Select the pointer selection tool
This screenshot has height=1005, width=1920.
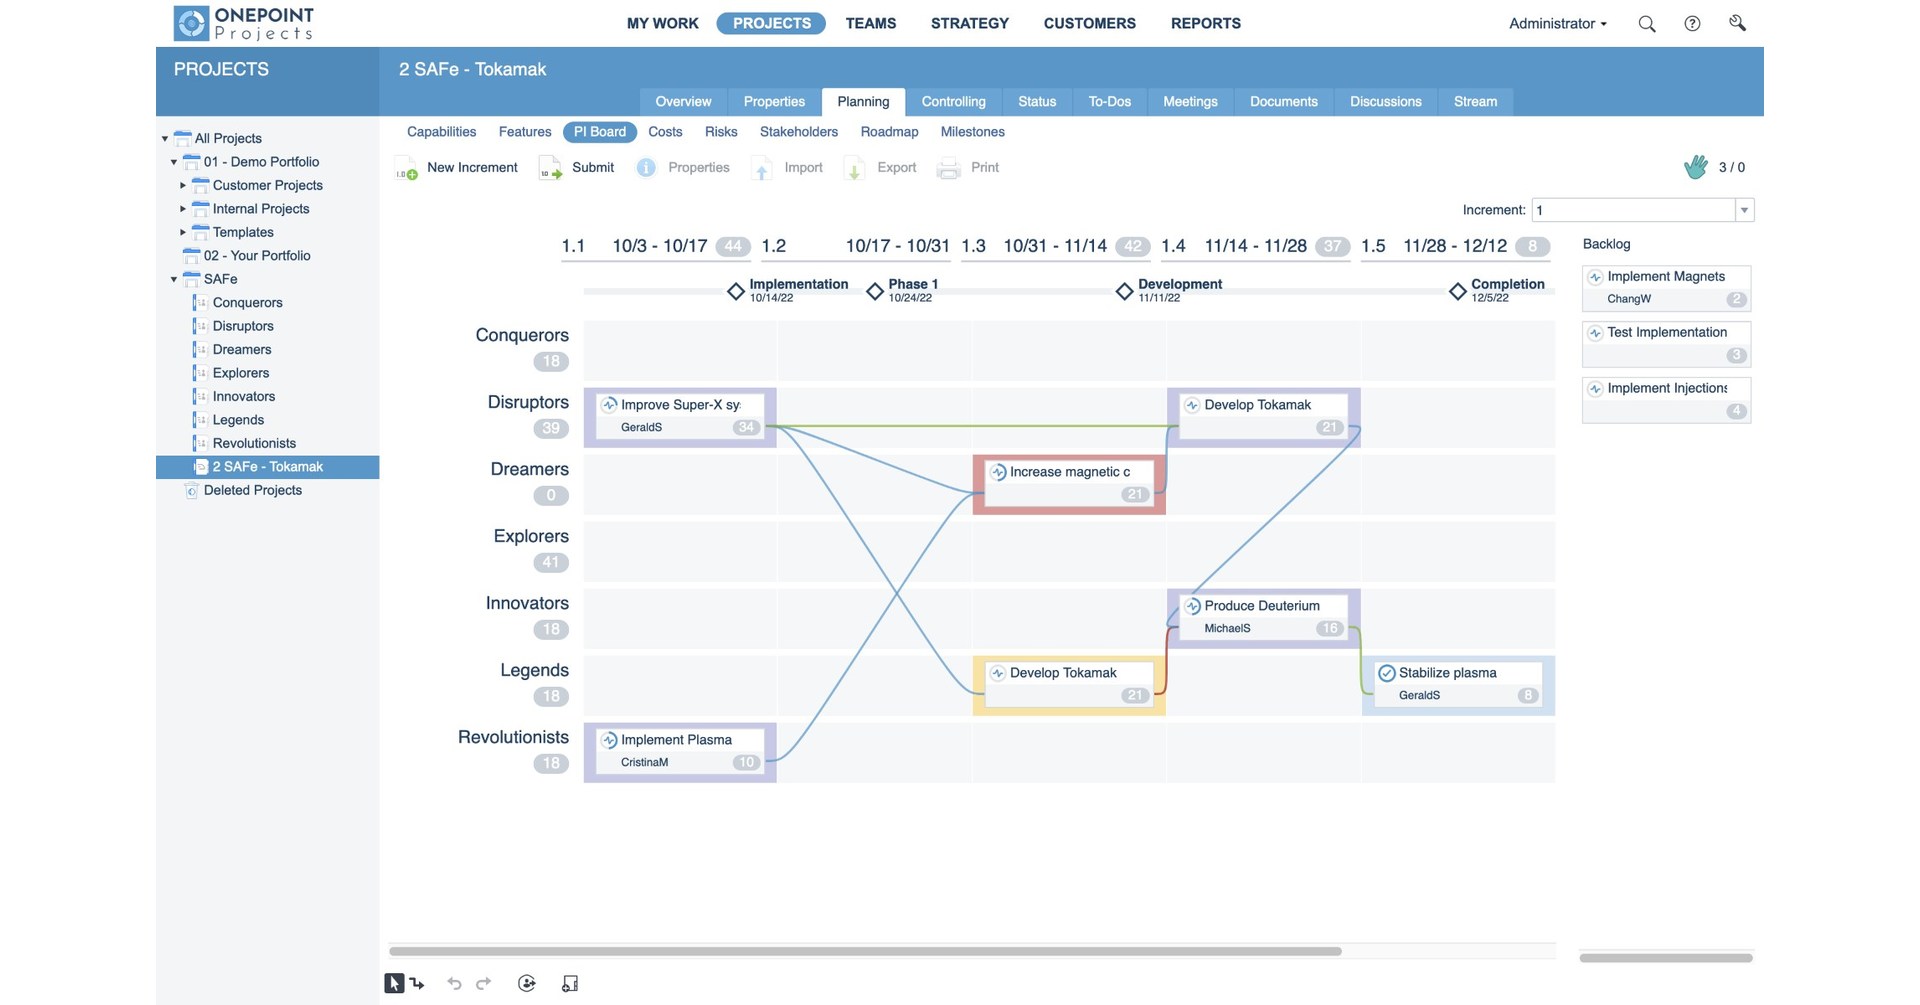[394, 983]
